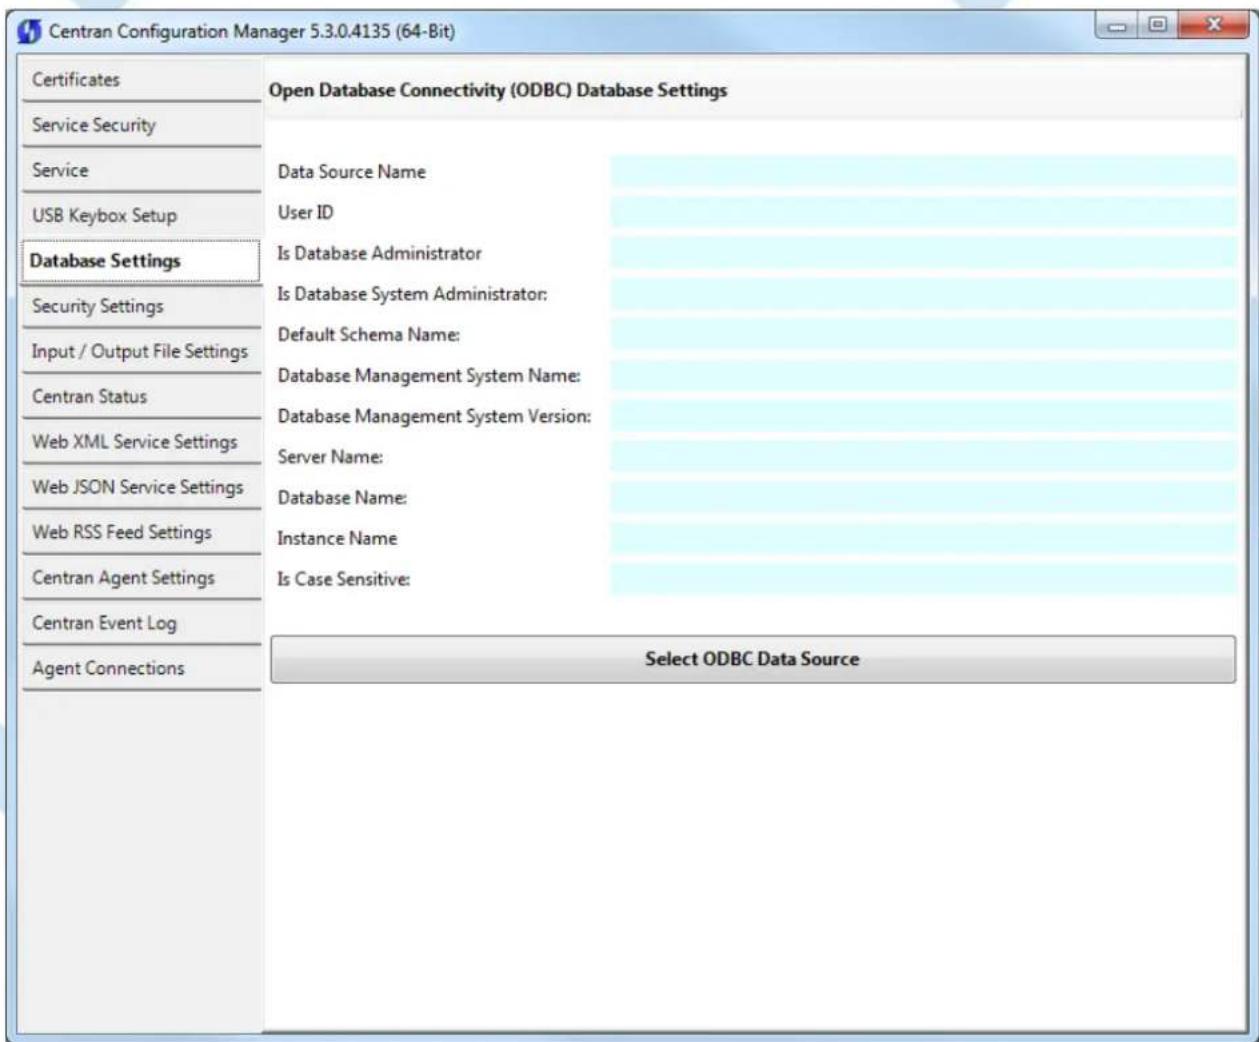Click the Data Source Name field
1259x1042 pixels.
coord(923,171)
